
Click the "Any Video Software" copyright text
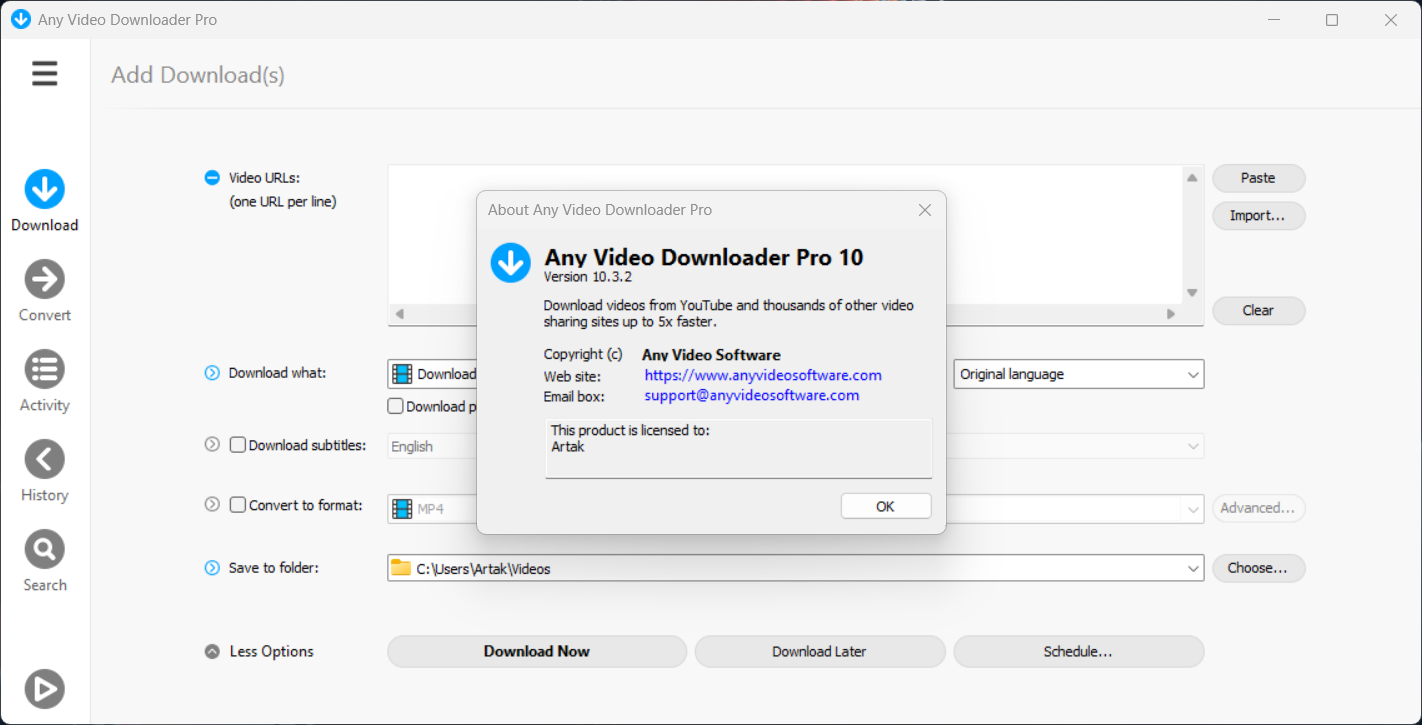(711, 355)
